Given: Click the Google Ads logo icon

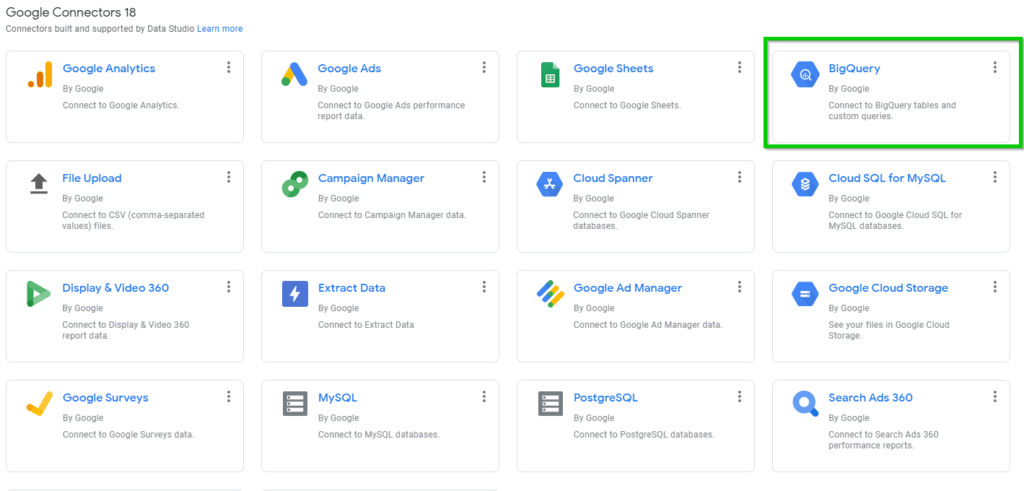Looking at the screenshot, I should point(294,75).
